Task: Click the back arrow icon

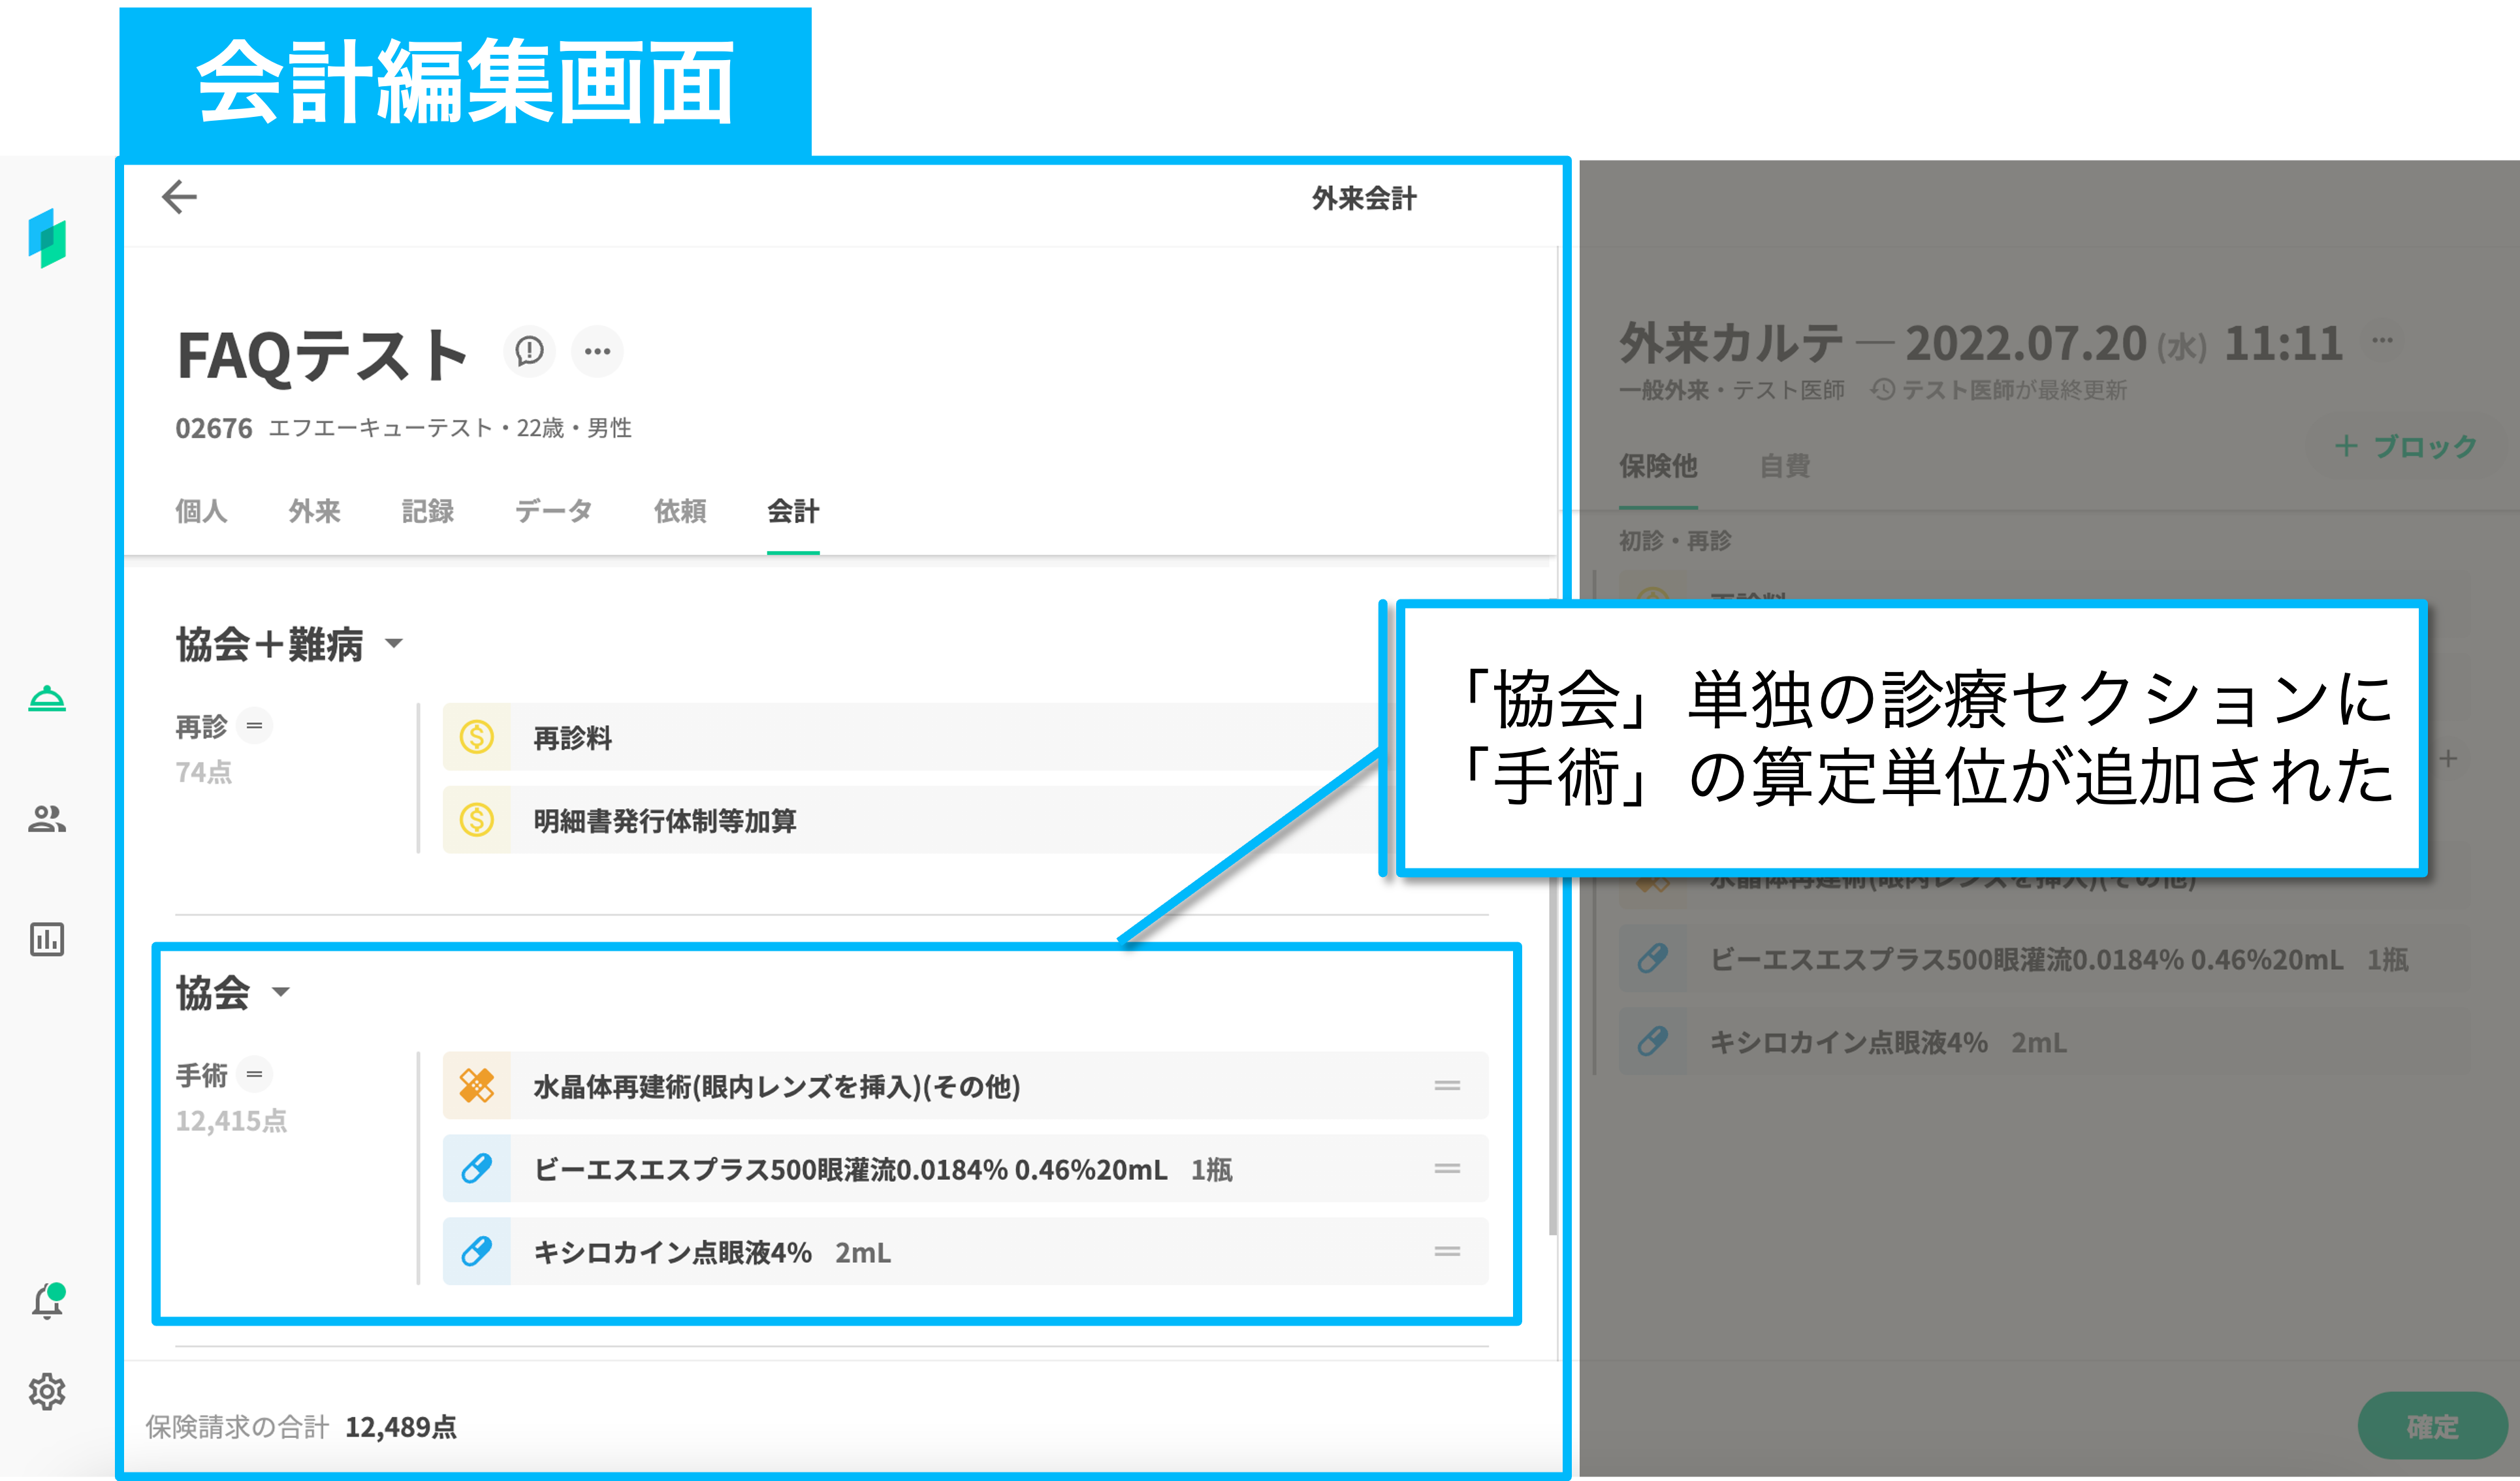Action: (179, 197)
